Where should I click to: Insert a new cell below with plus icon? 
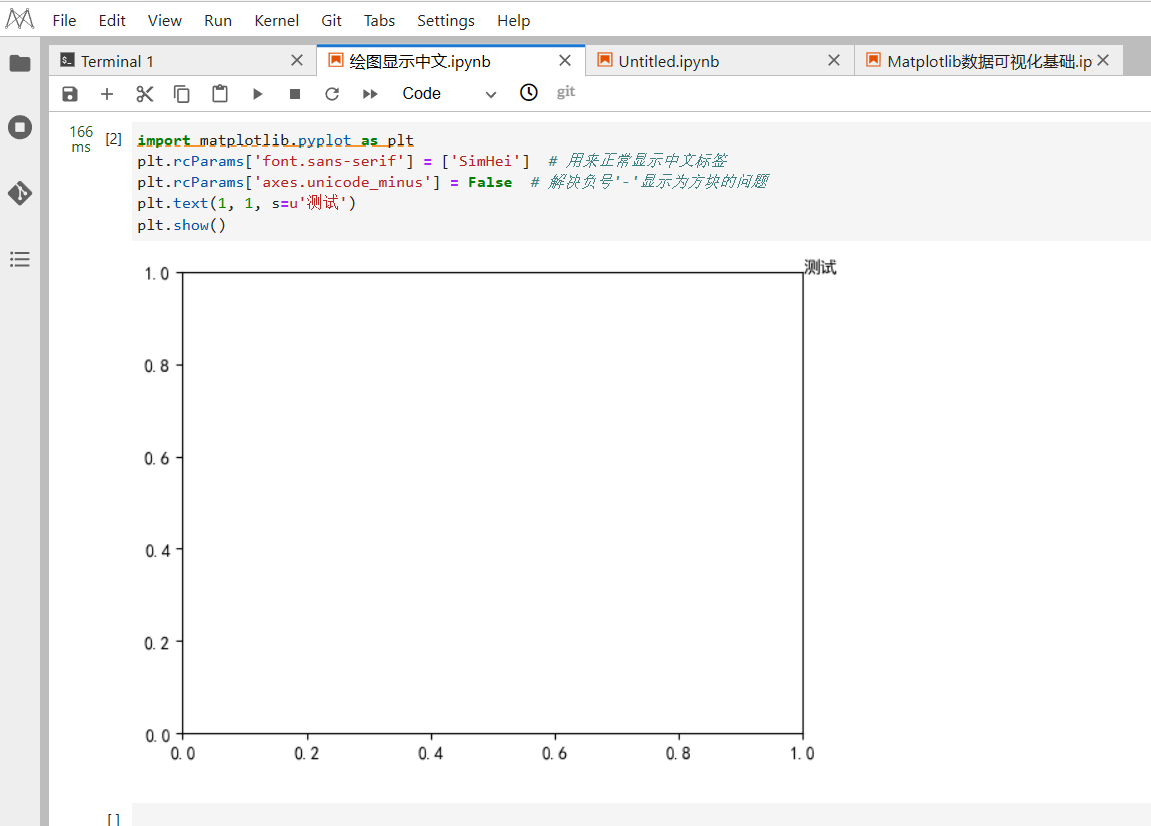[x=107, y=94]
